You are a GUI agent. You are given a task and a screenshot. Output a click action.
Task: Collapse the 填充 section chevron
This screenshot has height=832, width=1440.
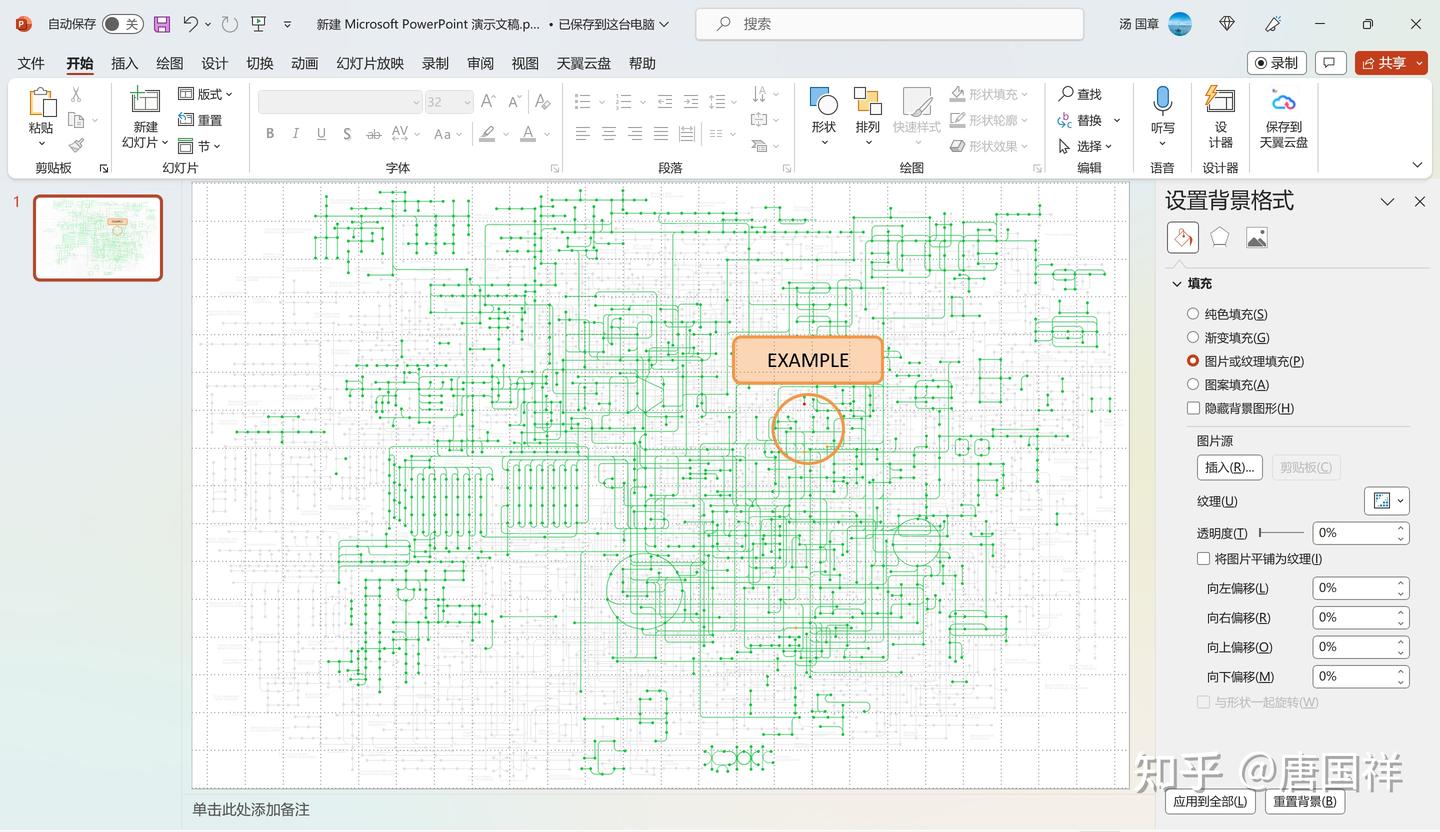tap(1178, 283)
